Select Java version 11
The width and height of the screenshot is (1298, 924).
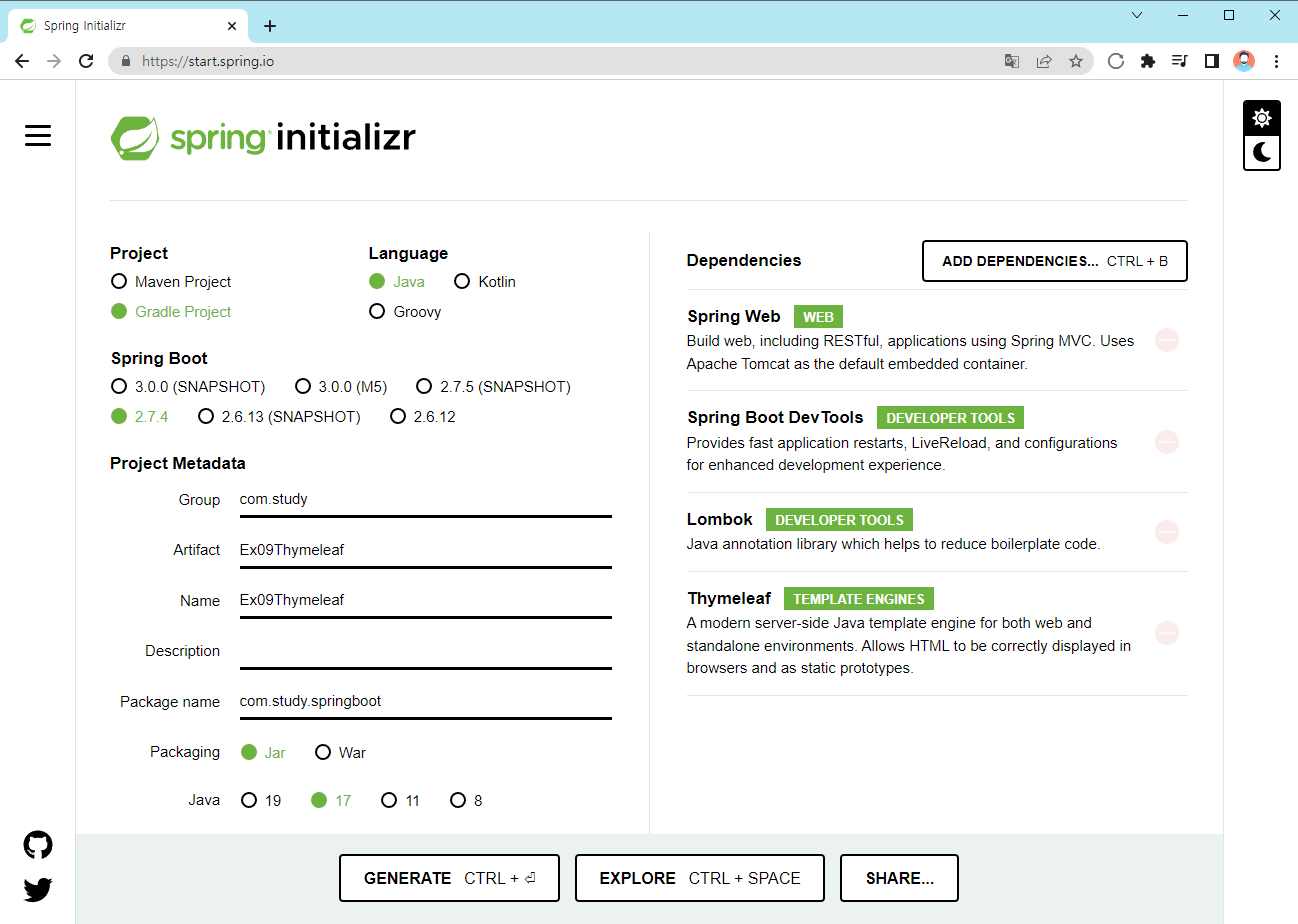coord(401,800)
